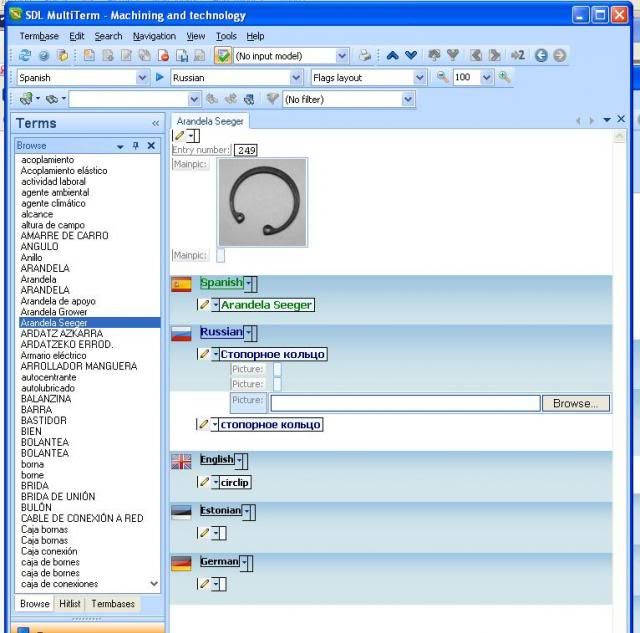The height and width of the screenshot is (633, 640).
Task: Select 'ARROLLADOR MANGUERA' in the term list
Action: (79, 366)
